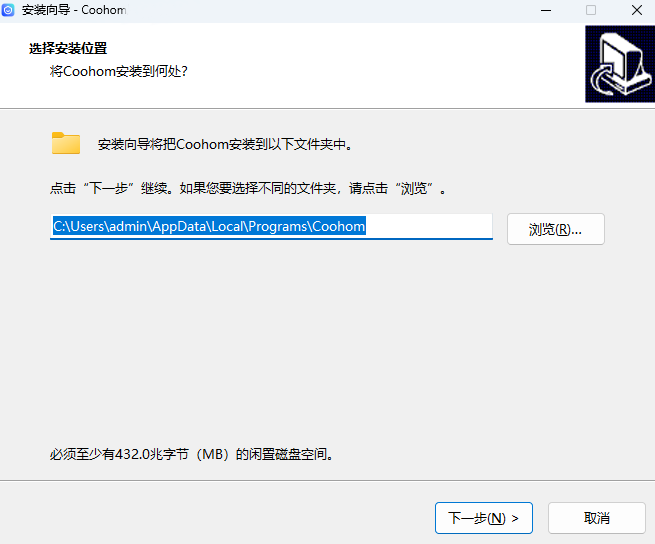
Task: Click the window title 安装向导 - Coohom
Action: tap(74, 10)
